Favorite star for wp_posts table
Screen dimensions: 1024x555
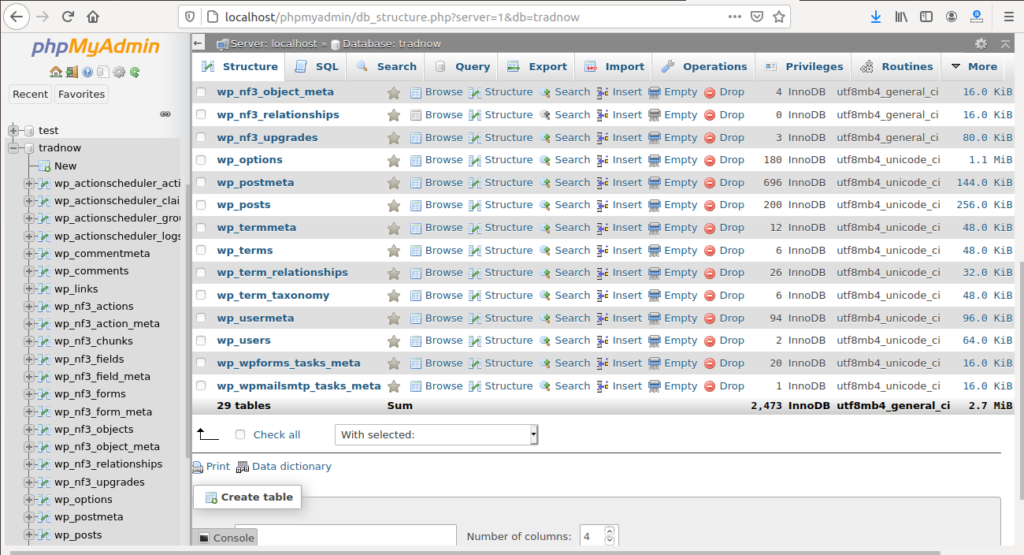click(394, 206)
